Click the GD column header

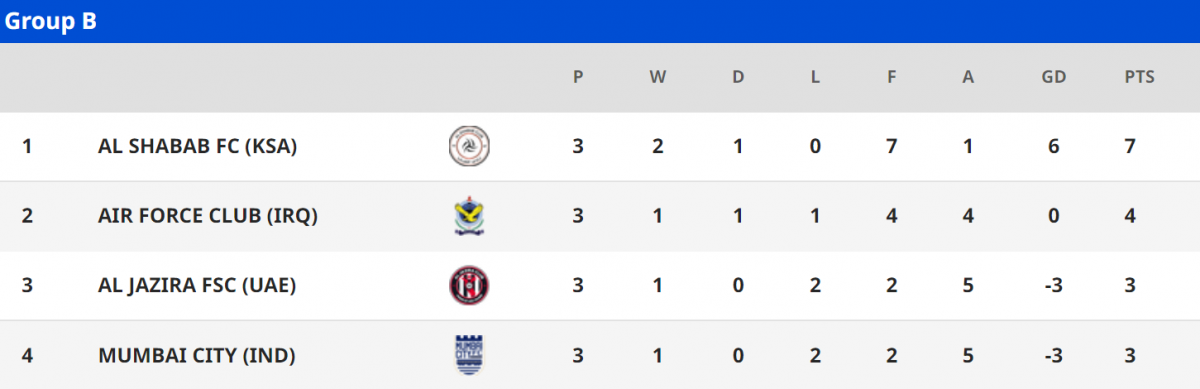point(1054,77)
